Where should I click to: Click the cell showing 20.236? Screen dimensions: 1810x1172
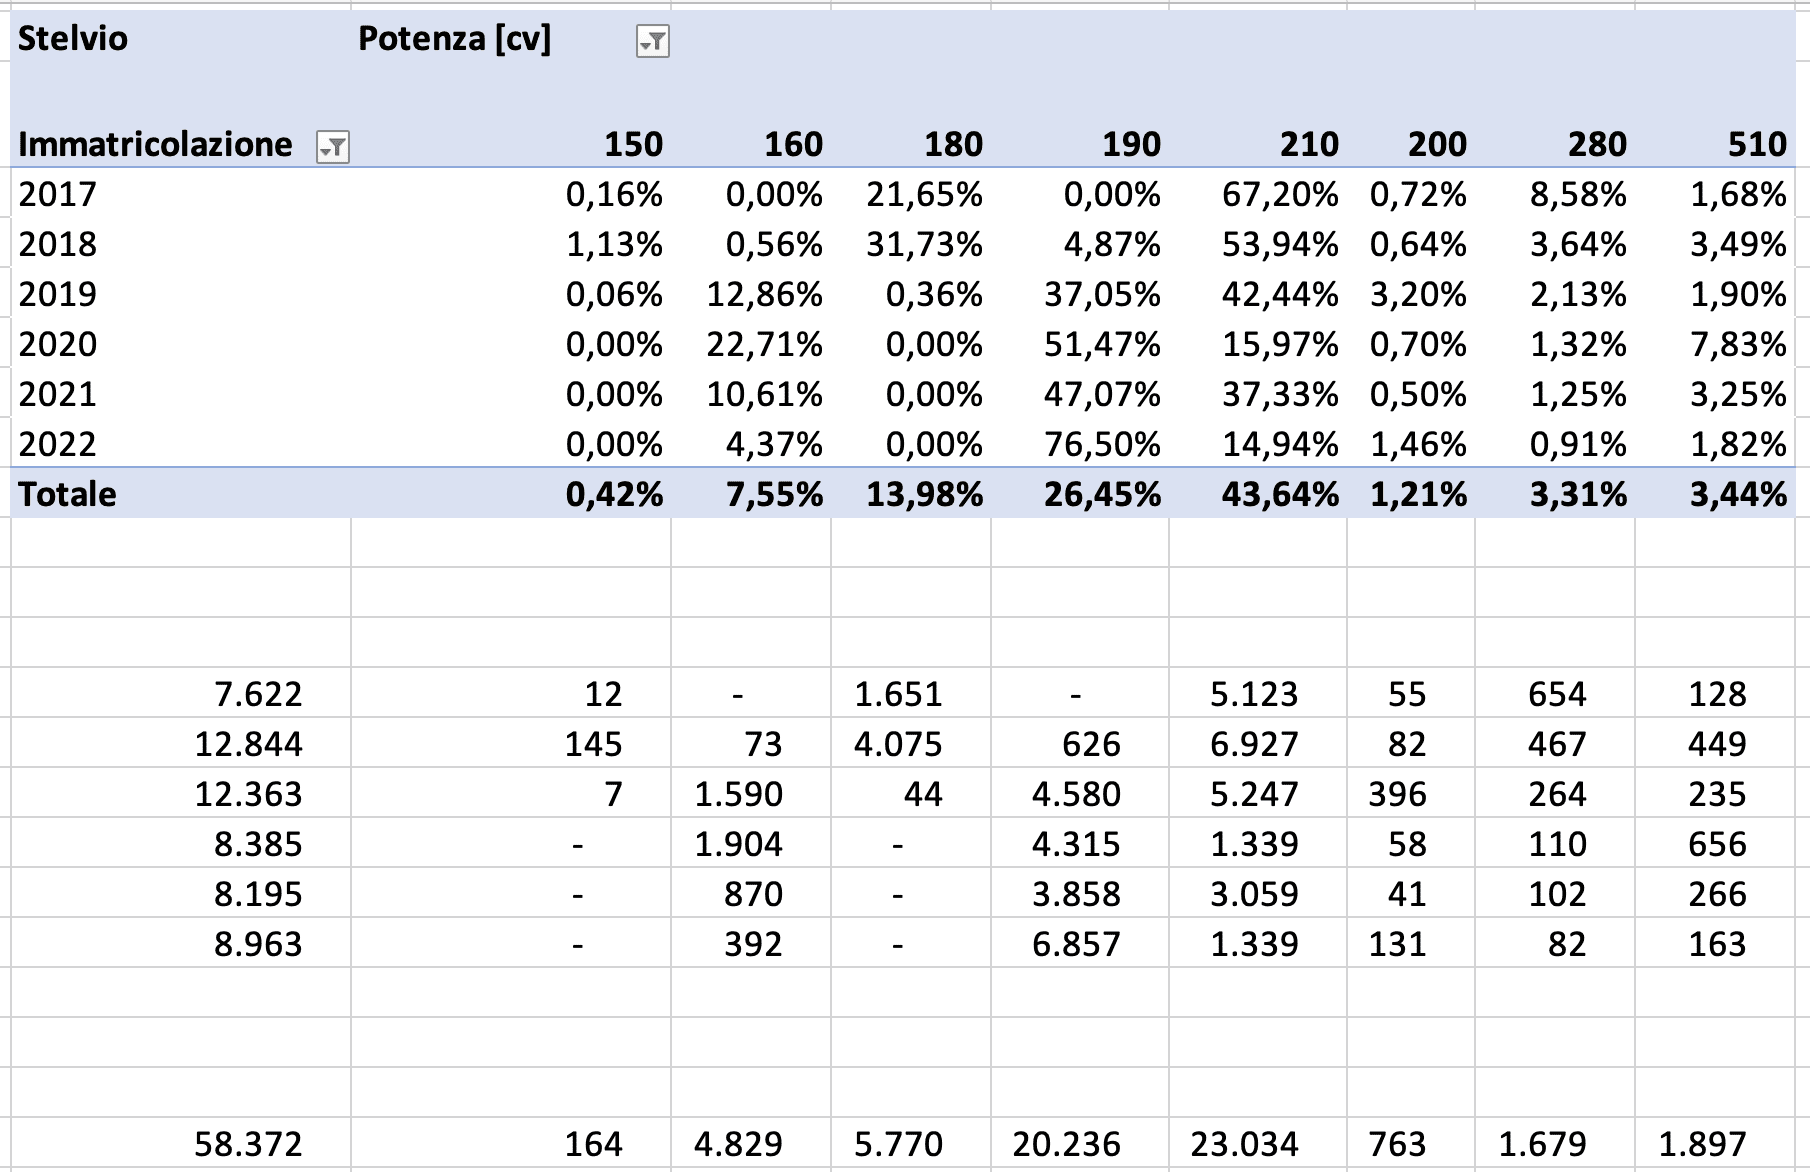point(1066,1143)
